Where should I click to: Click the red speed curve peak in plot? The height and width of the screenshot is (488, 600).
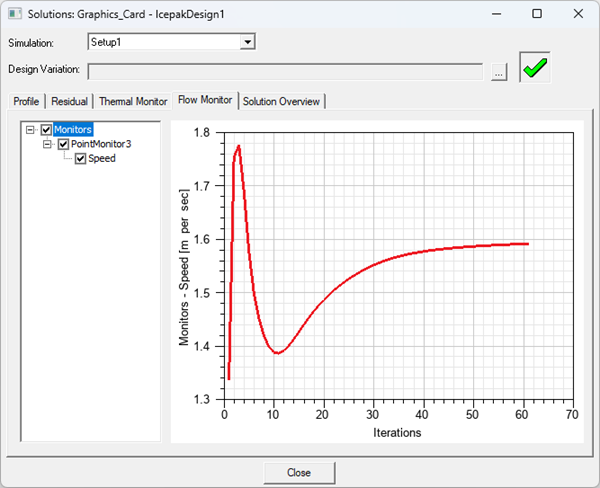(x=238, y=147)
